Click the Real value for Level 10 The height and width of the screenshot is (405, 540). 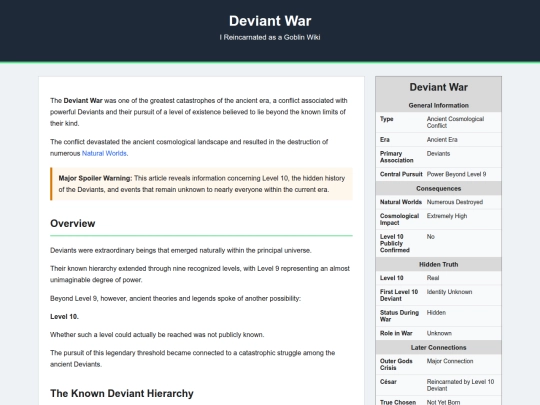(x=433, y=278)
